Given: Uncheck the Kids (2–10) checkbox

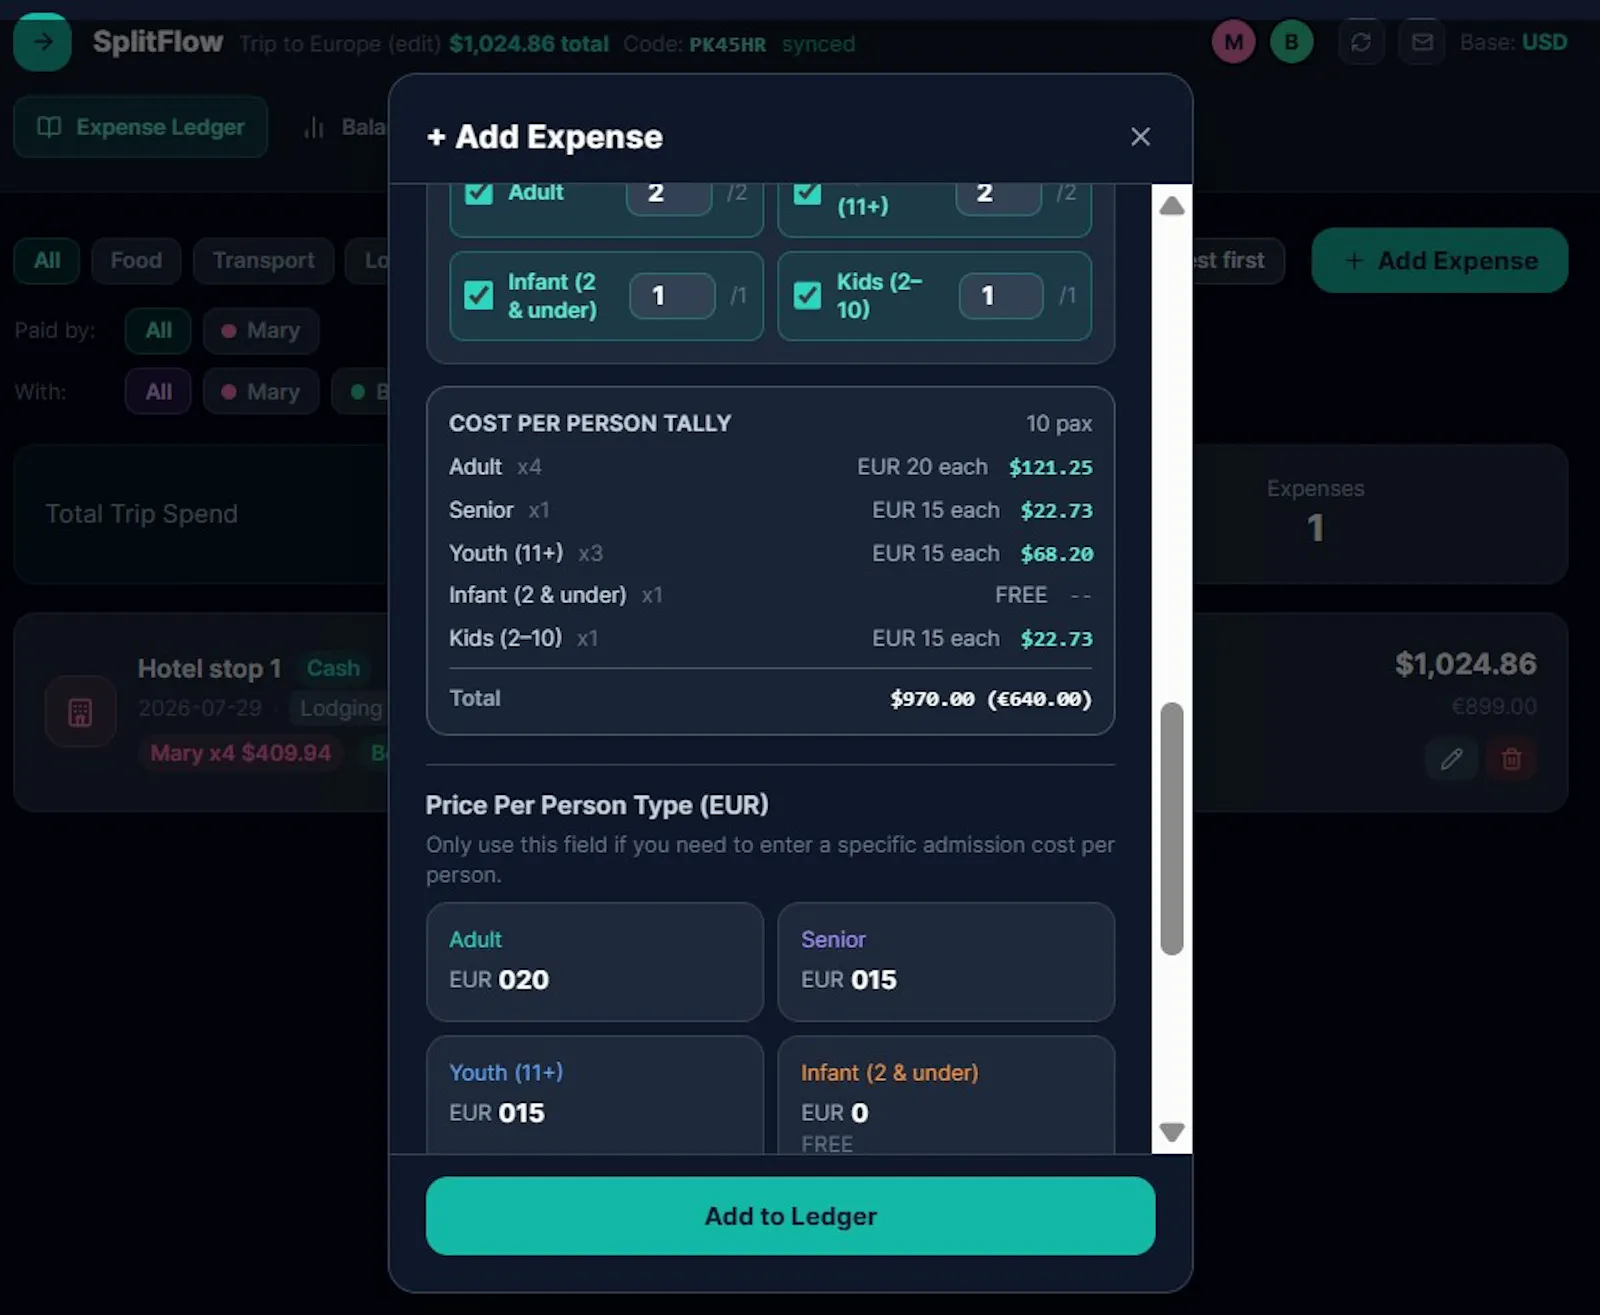Looking at the screenshot, I should click(807, 295).
